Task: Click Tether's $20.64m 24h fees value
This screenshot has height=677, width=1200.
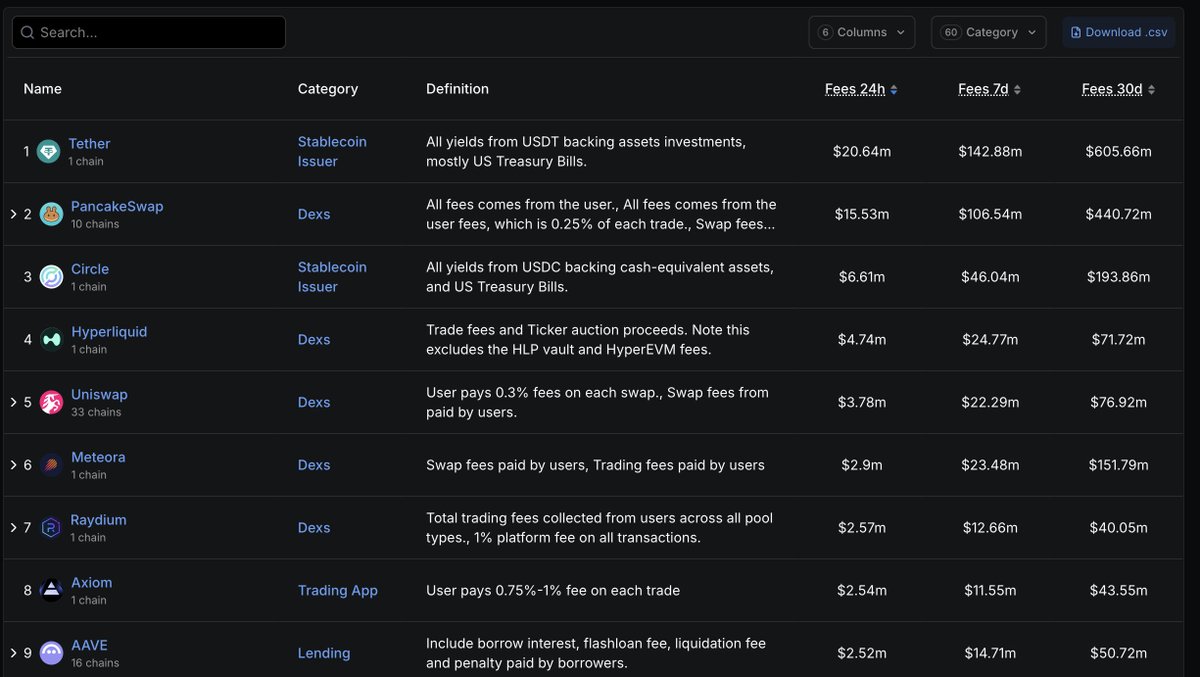Action: (x=862, y=152)
